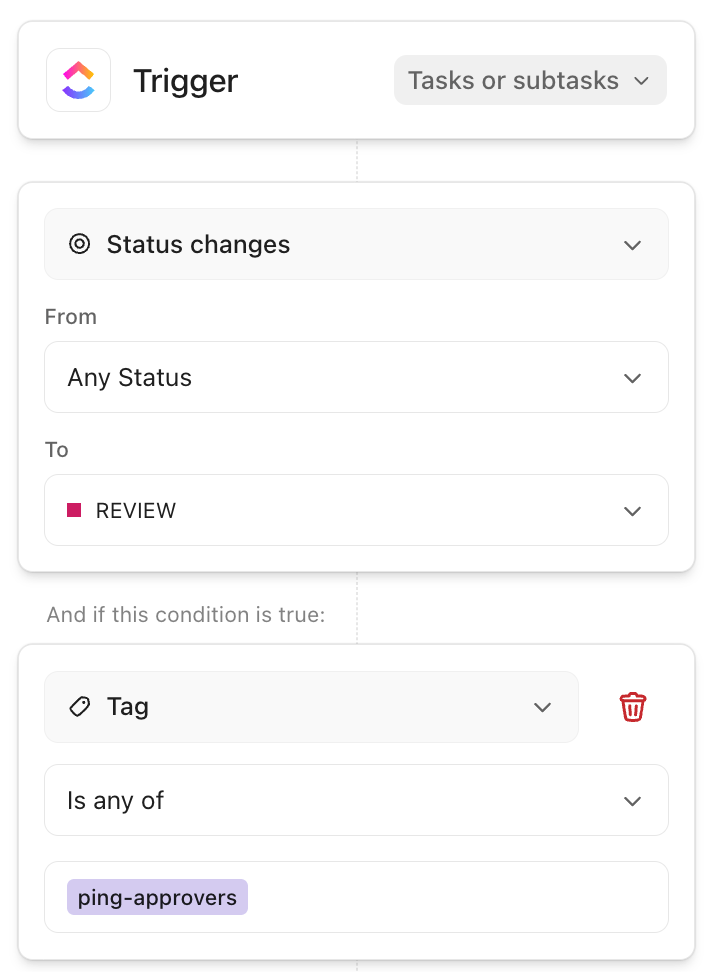The image size is (708, 972).
Task: Delete the Tag condition with trash icon
Action: click(632, 706)
